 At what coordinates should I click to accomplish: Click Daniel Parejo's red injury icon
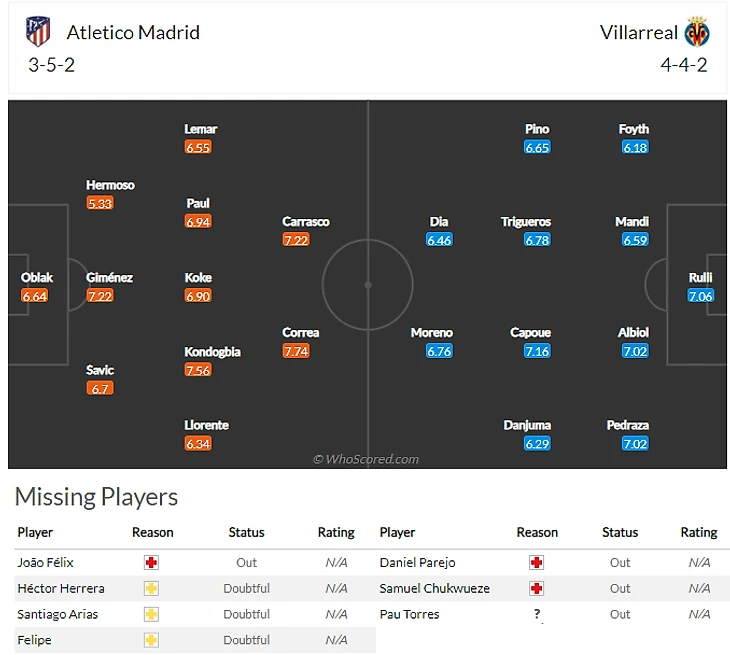537,562
